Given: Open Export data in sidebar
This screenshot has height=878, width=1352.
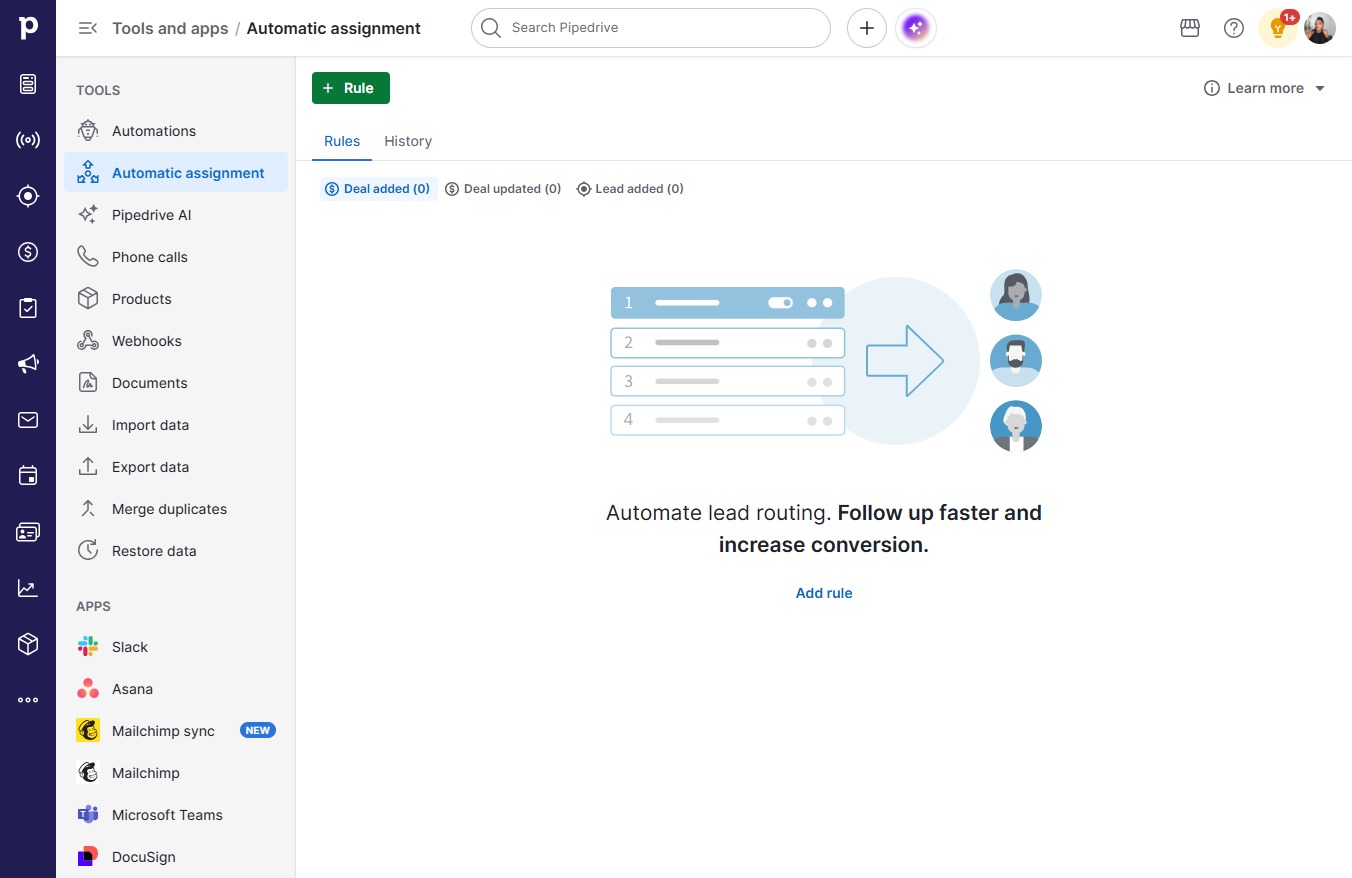Looking at the screenshot, I should (176, 467).
